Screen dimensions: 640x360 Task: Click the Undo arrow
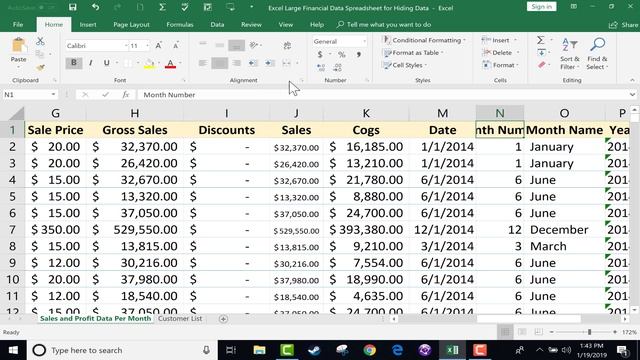point(96,7)
